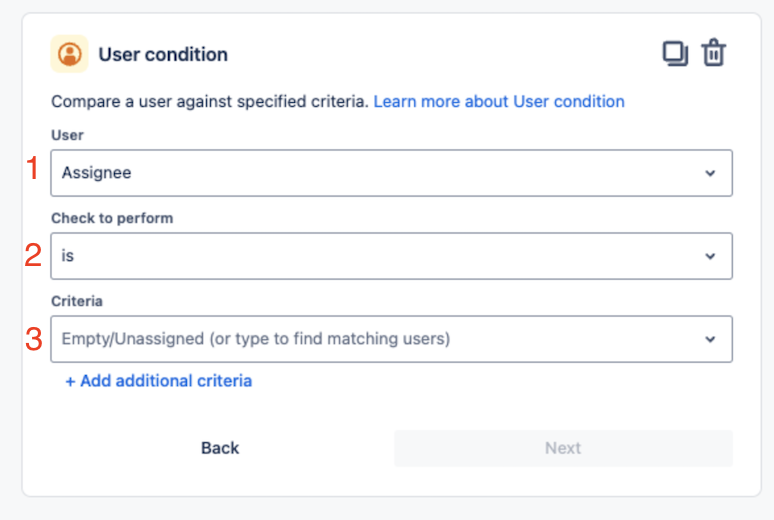Duplicate the User condition component
774x520 pixels.
(675, 53)
